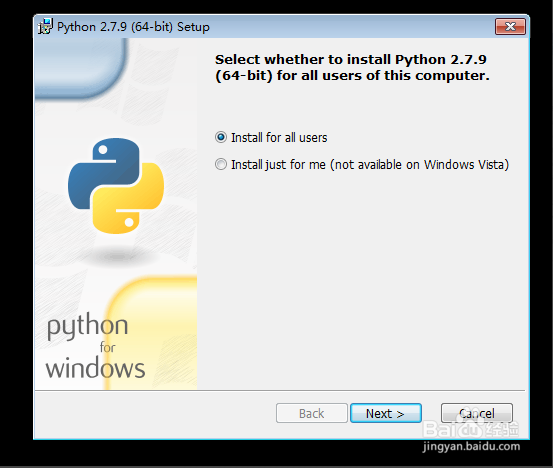
Task: Select the Install for all users radio button
Action: 221,137
